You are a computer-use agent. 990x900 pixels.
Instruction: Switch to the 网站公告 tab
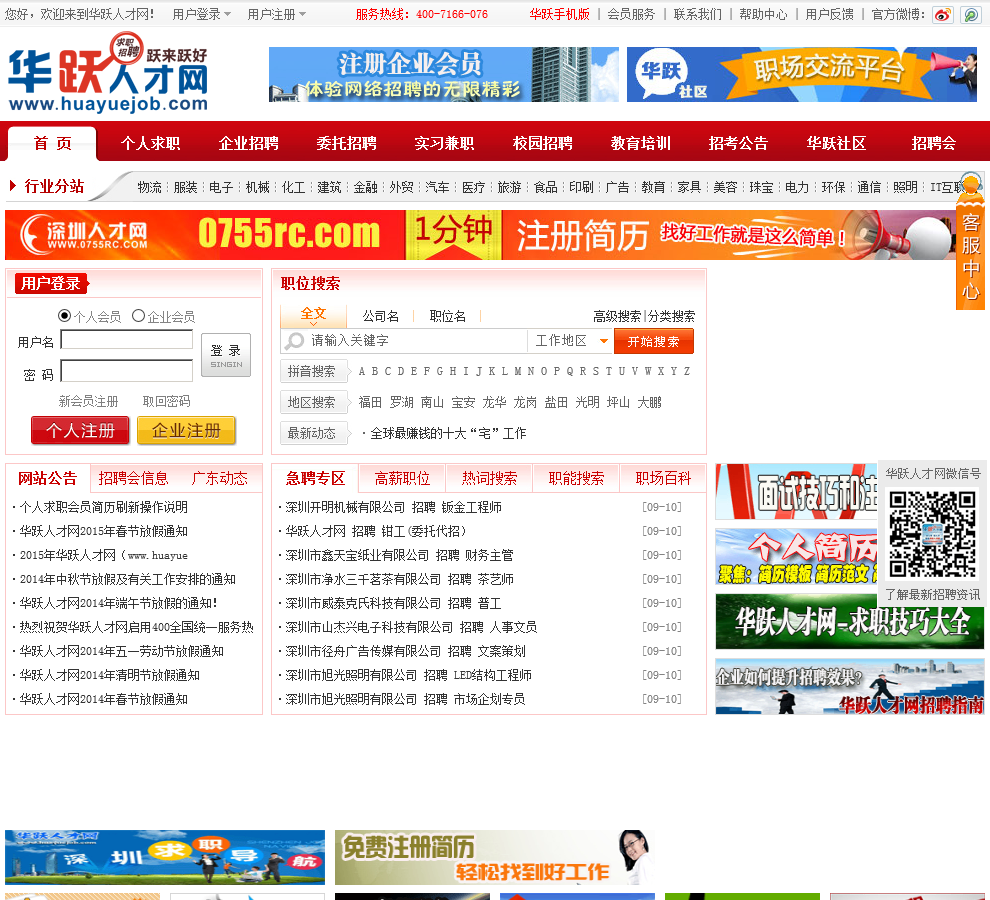[x=47, y=478]
